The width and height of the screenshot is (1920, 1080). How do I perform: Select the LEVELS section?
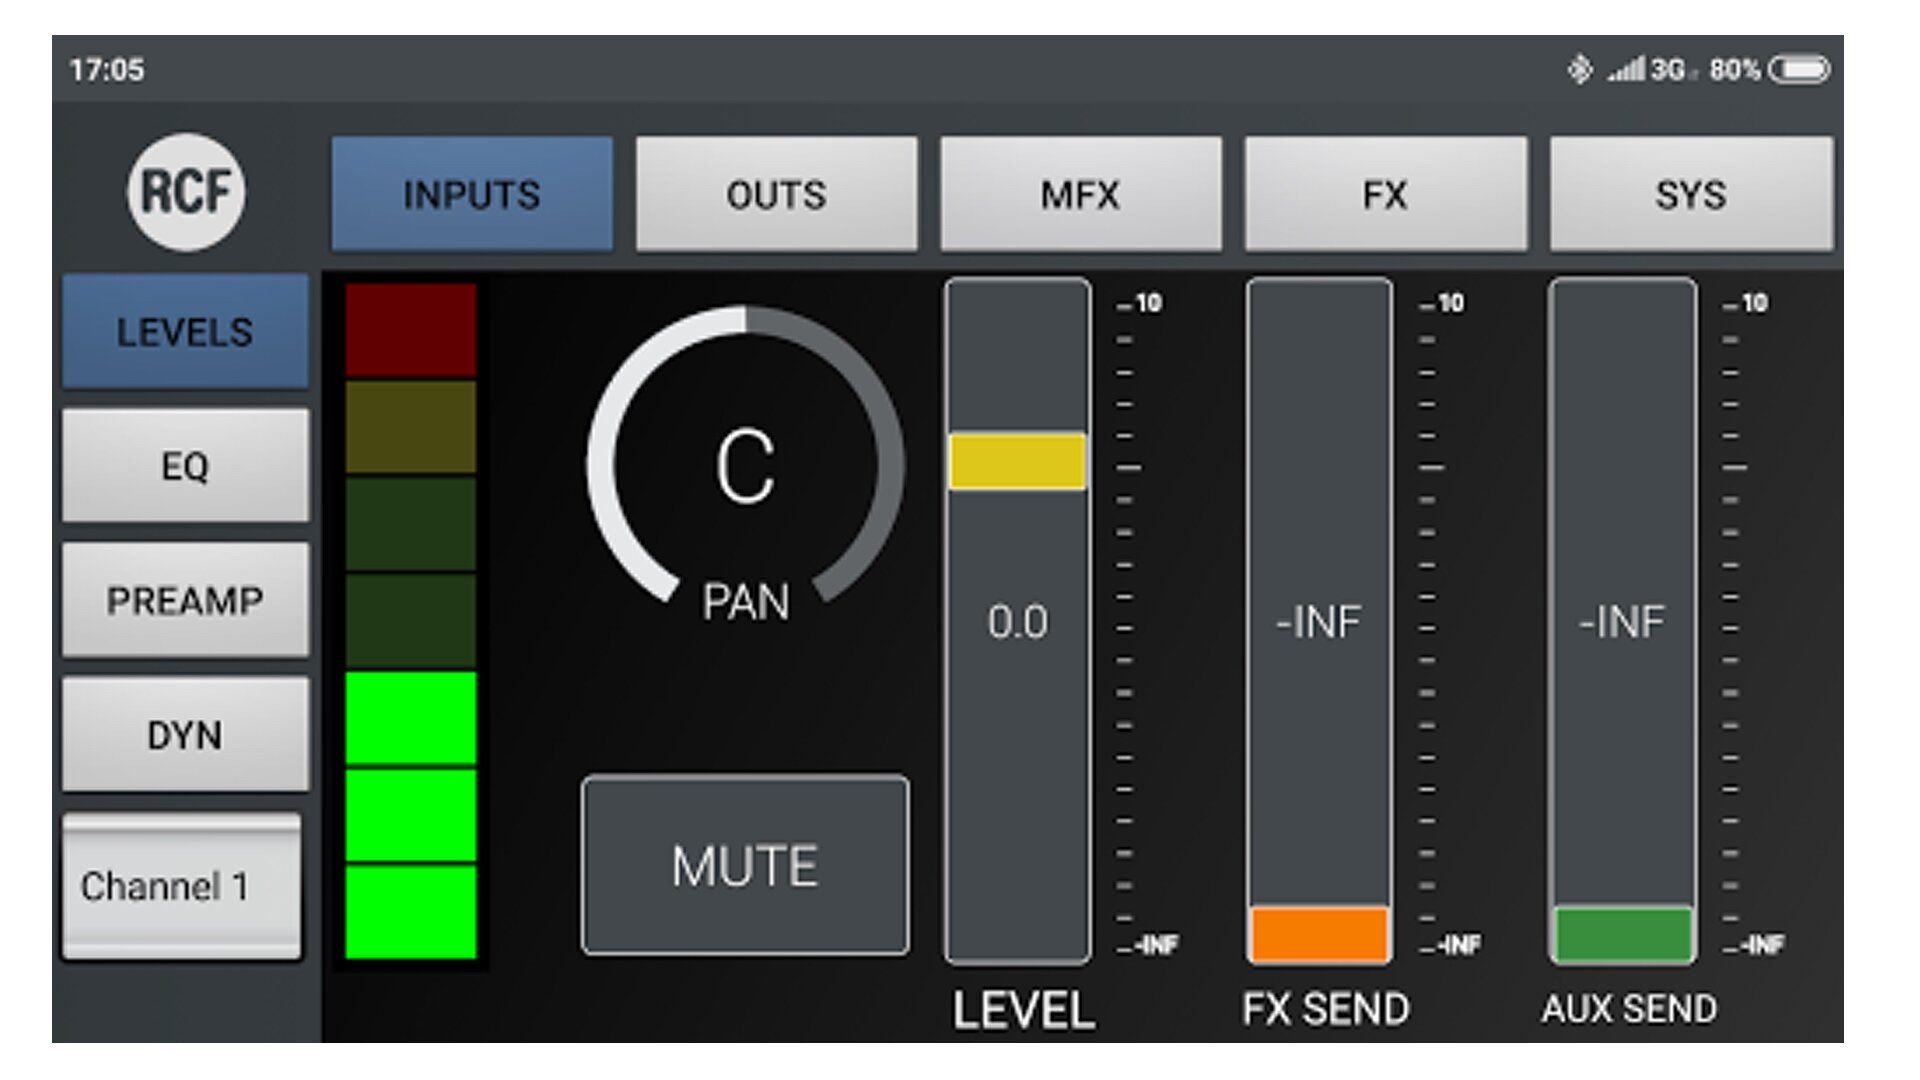tap(185, 331)
